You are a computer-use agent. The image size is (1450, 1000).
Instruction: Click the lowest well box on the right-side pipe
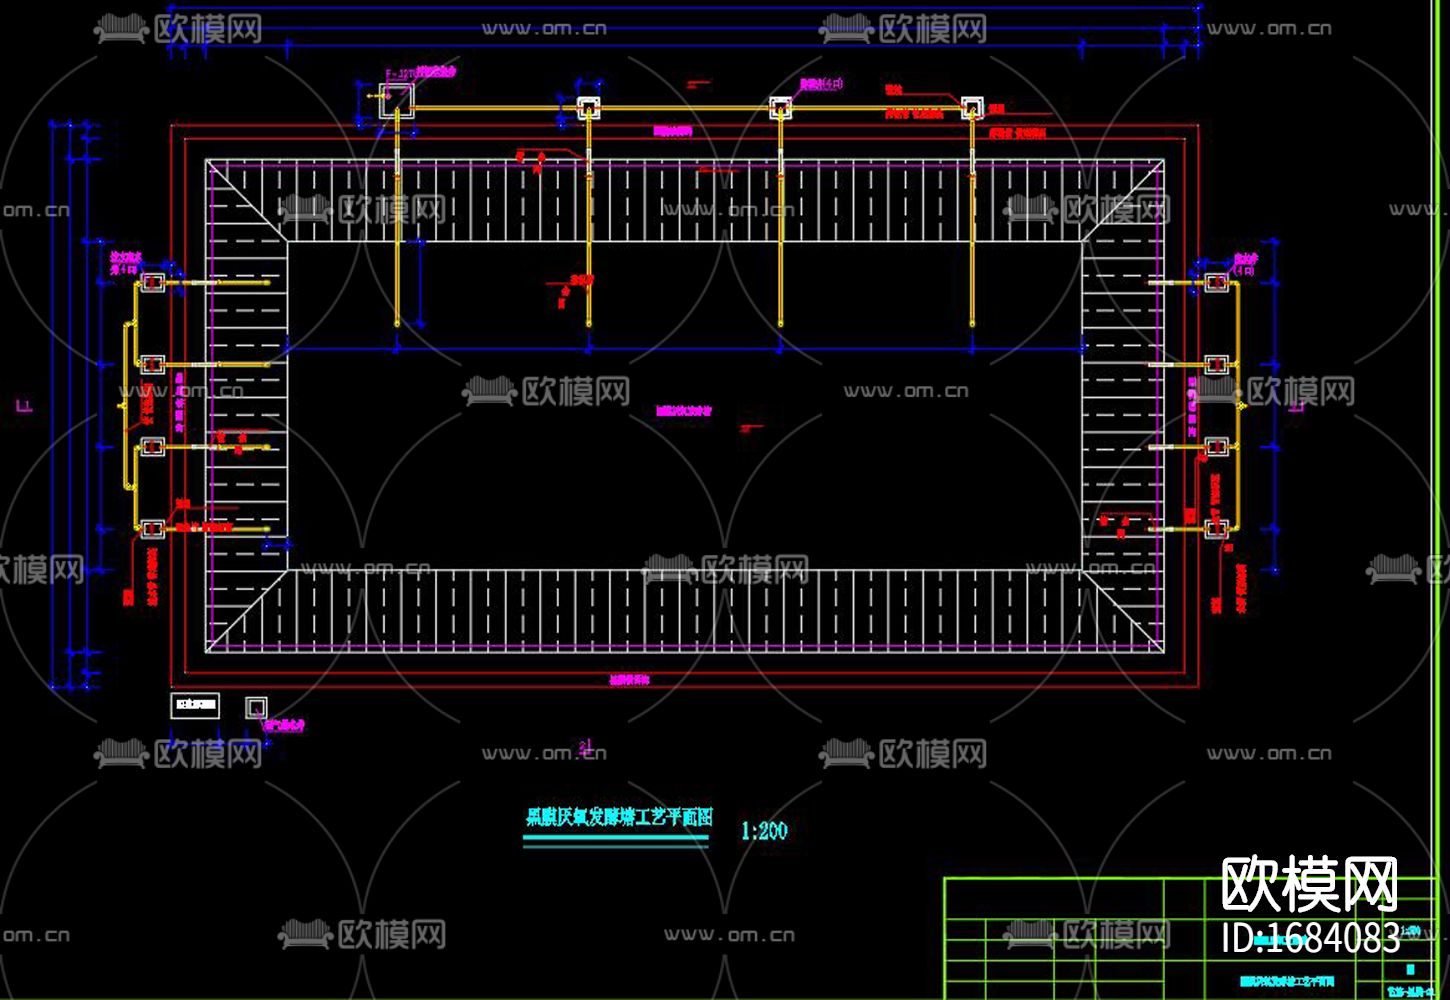[x=1215, y=529]
